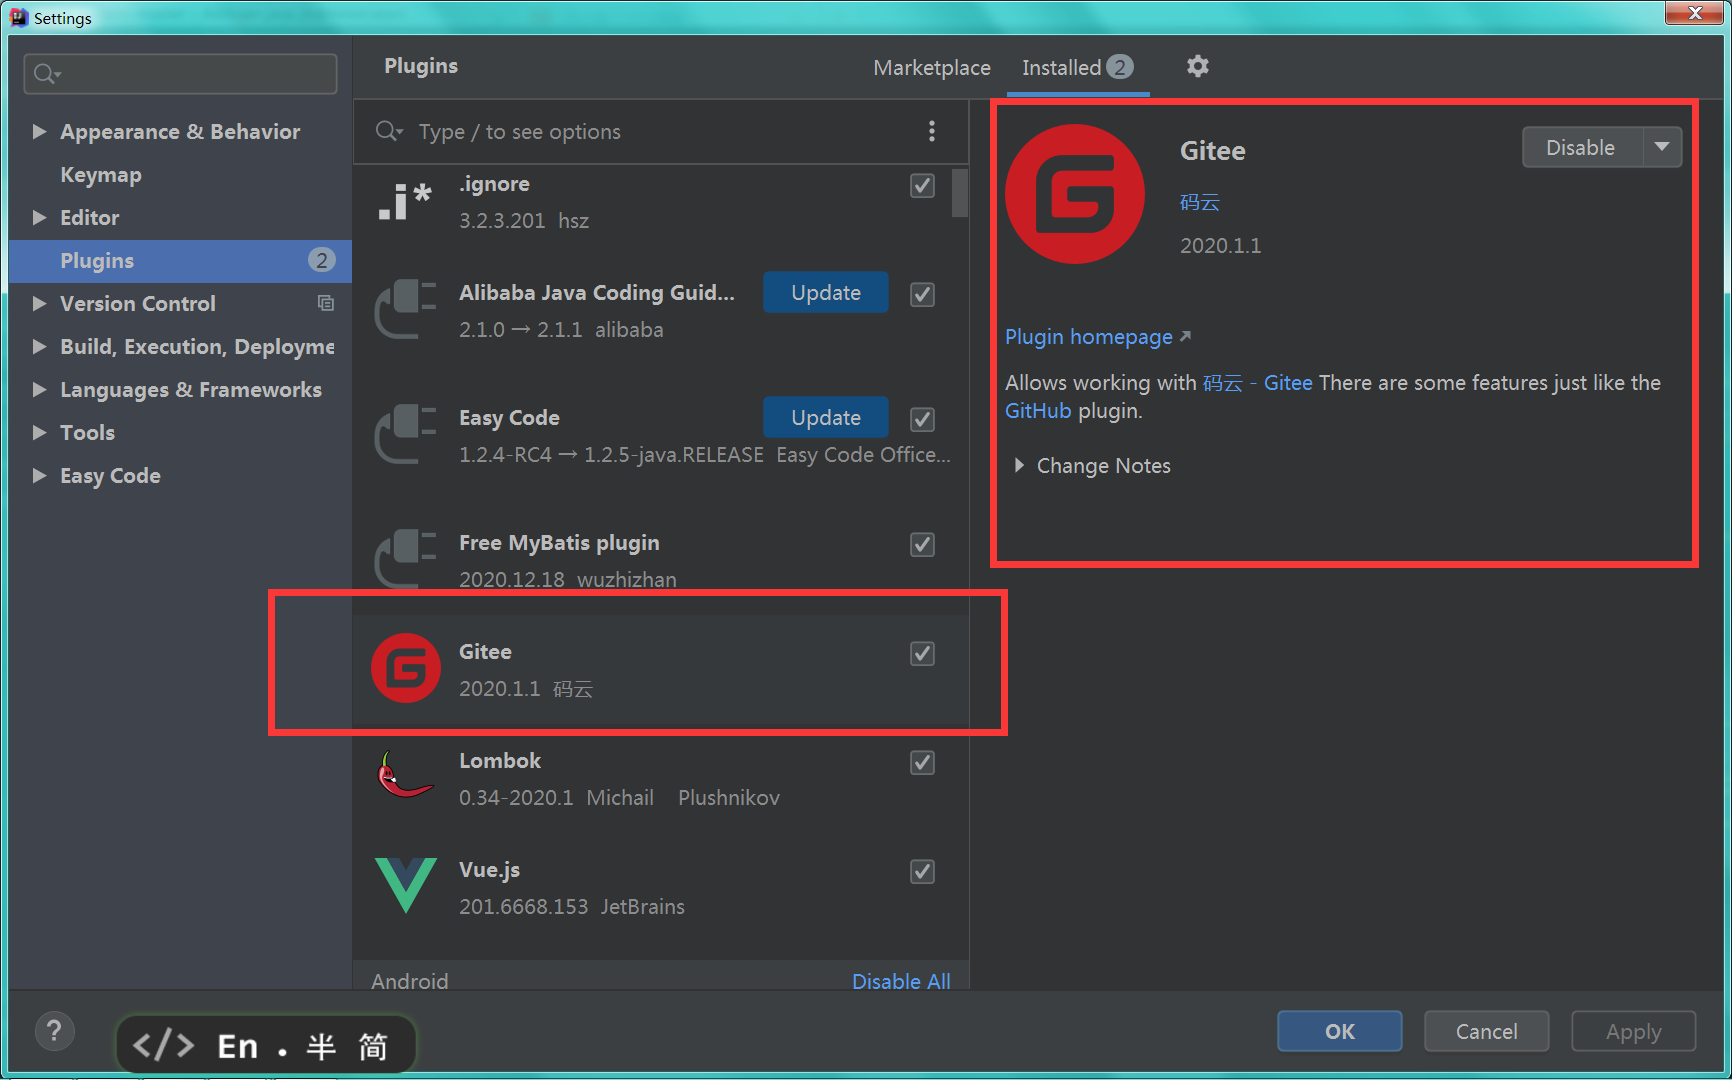Select Keymap in the settings tree
The width and height of the screenshot is (1732, 1080).
click(x=101, y=174)
